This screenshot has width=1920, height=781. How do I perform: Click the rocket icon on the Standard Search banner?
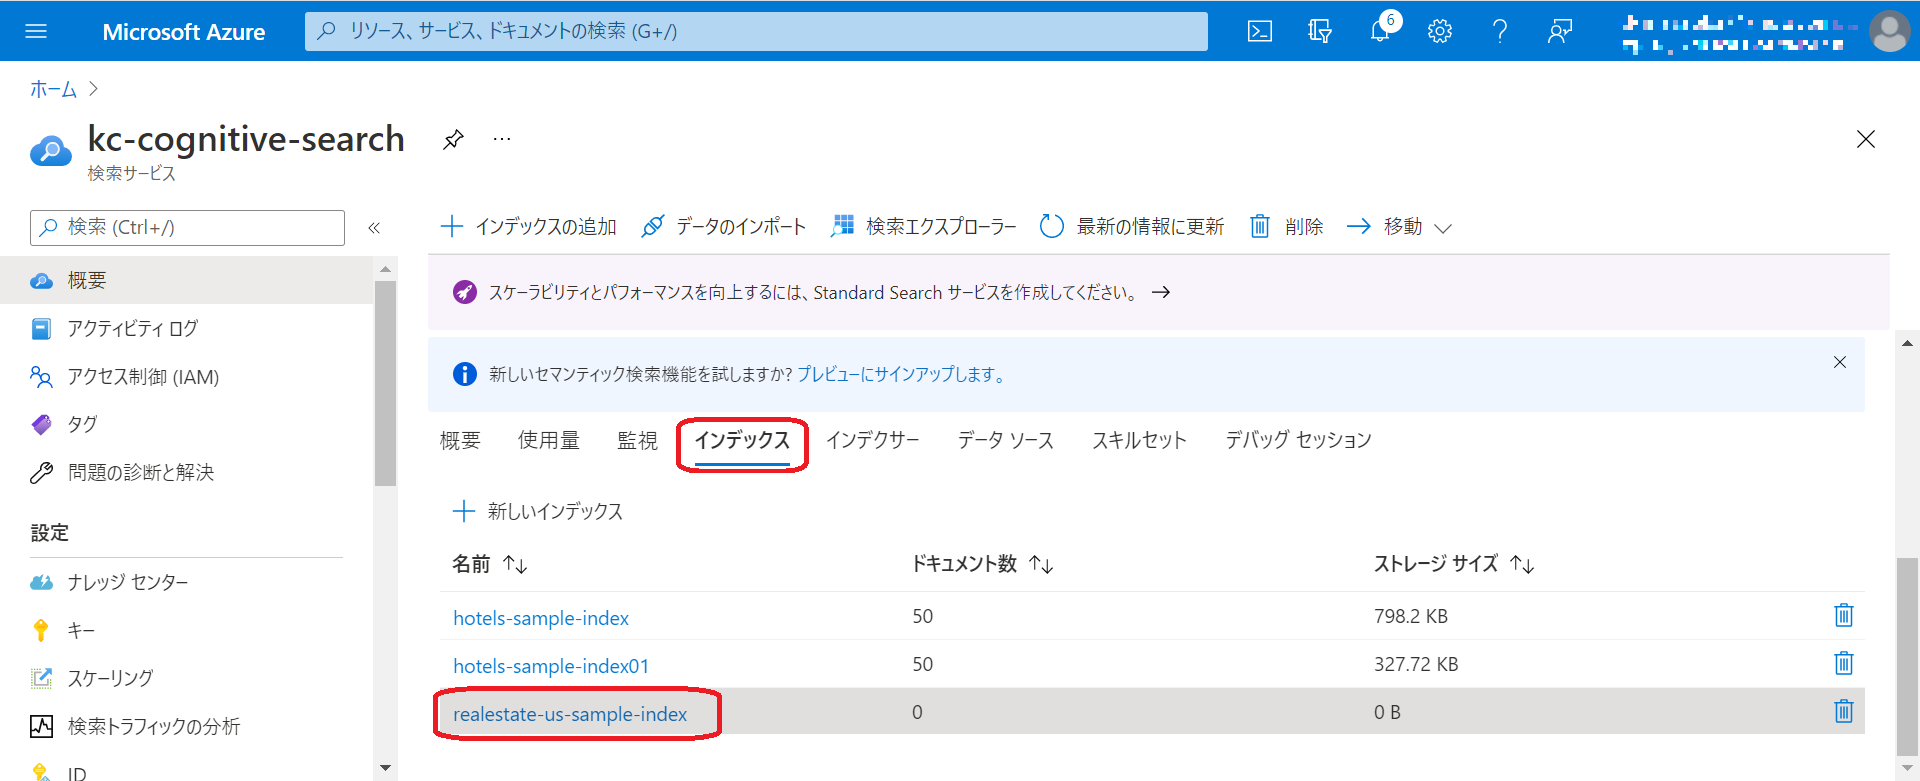[x=465, y=292]
